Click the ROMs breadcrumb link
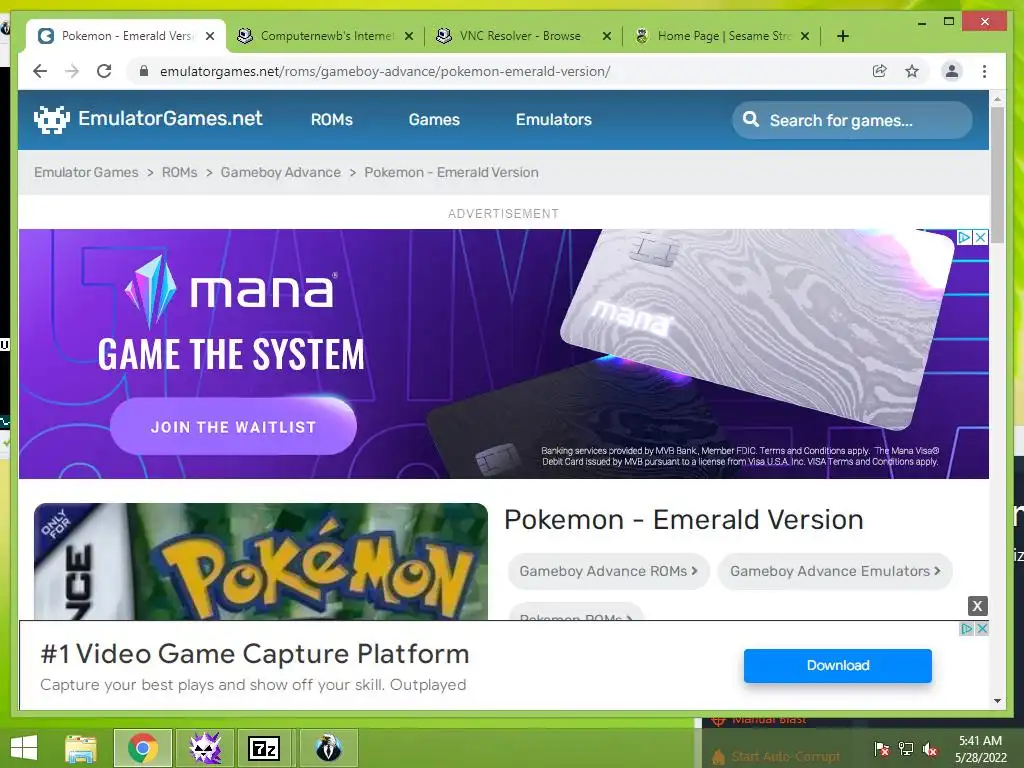Image resolution: width=1024 pixels, height=768 pixels. 180,172
